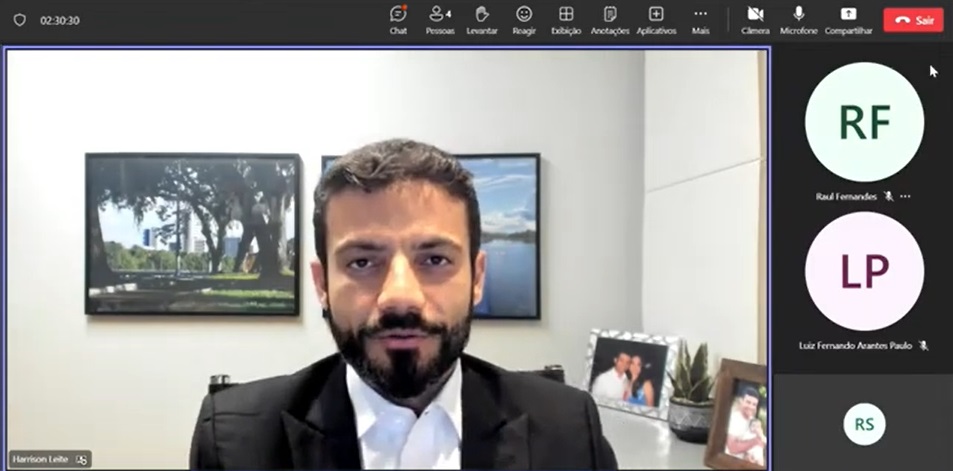
Task: Select the RF participant avatar
Action: [x=864, y=122]
